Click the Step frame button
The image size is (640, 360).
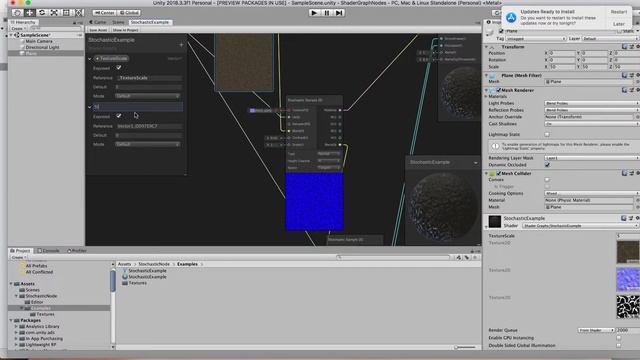pos(339,13)
